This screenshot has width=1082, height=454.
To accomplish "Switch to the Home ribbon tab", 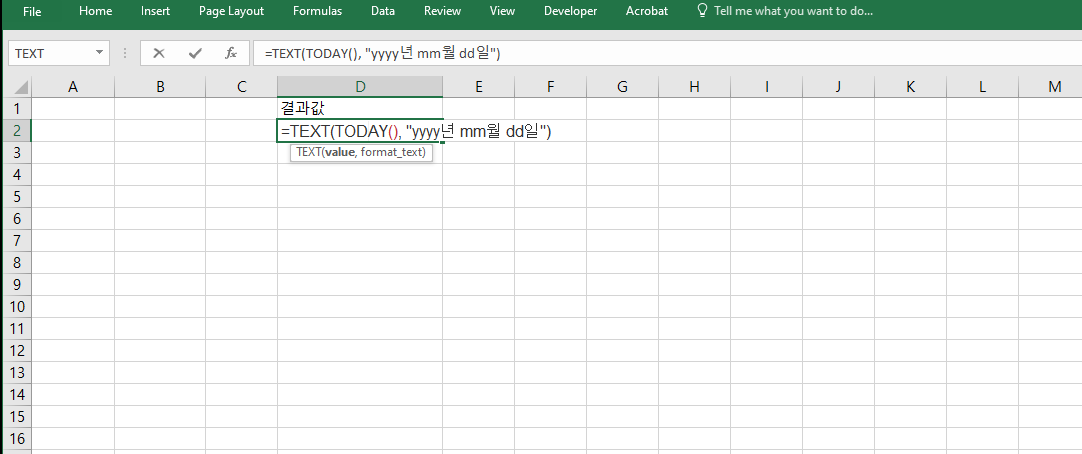I will [x=95, y=11].
